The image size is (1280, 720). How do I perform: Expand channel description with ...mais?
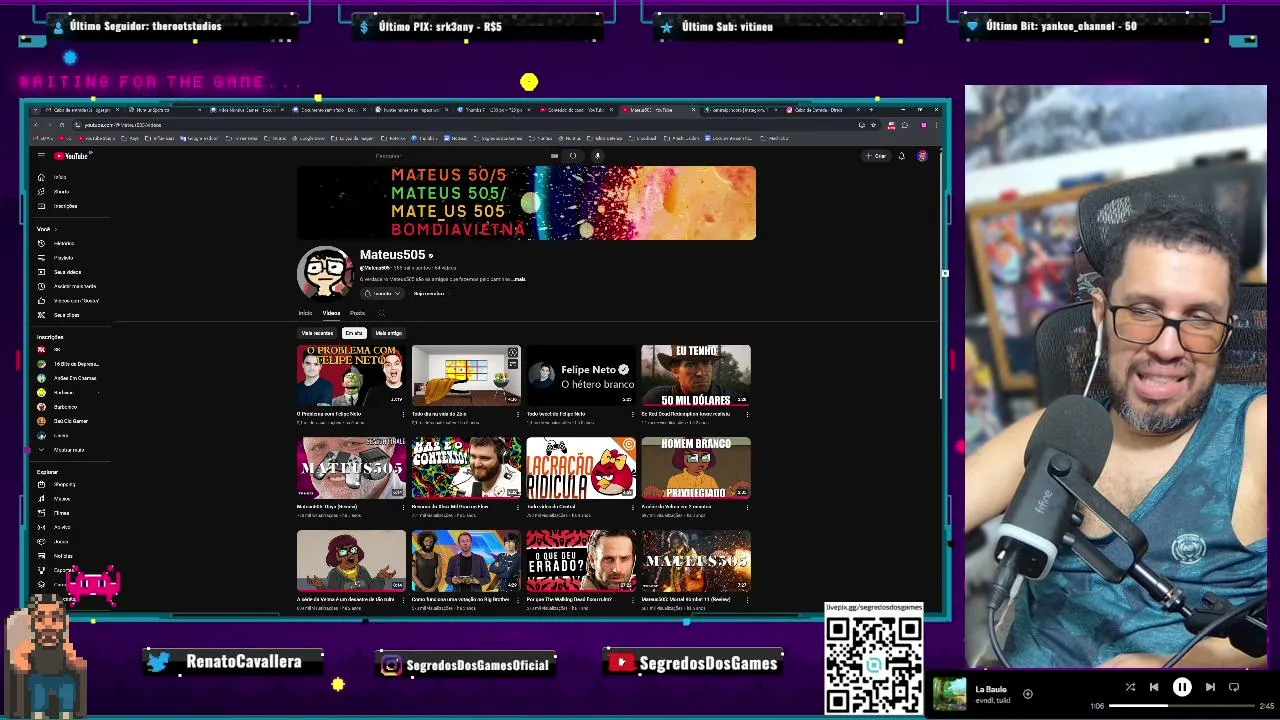click(518, 279)
